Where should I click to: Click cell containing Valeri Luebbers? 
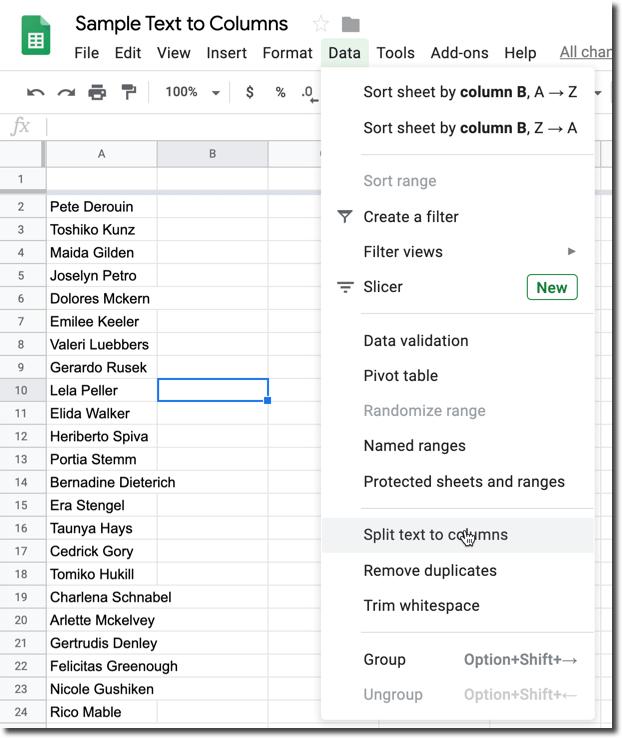(102, 345)
